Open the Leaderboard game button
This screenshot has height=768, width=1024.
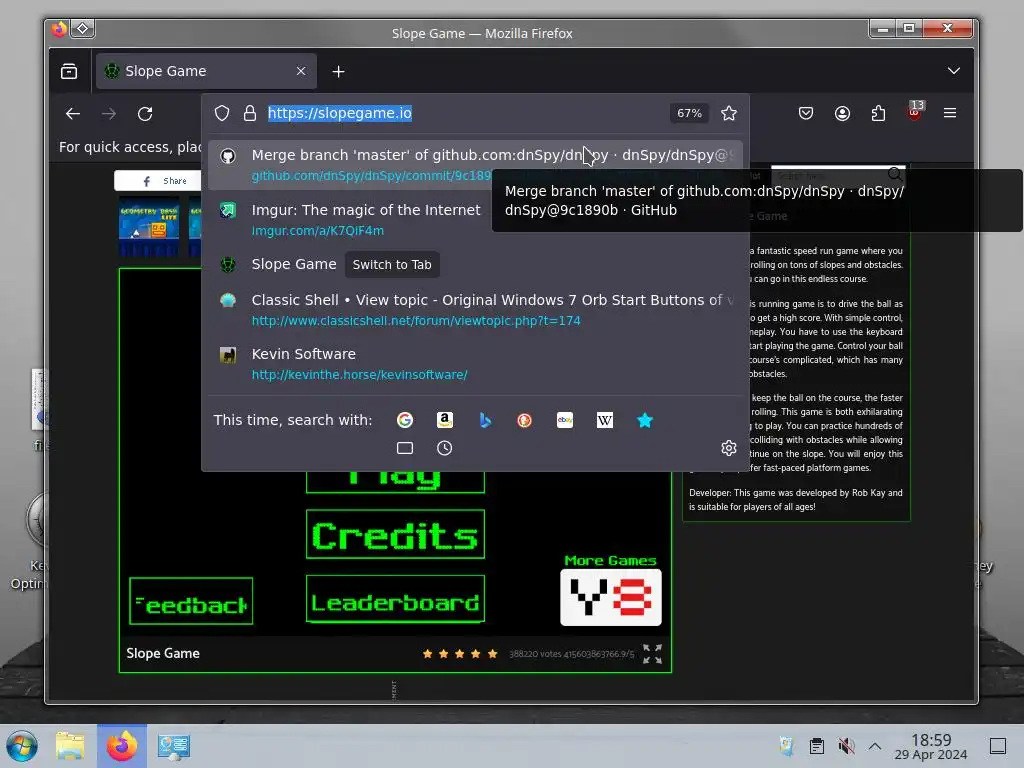(x=395, y=599)
